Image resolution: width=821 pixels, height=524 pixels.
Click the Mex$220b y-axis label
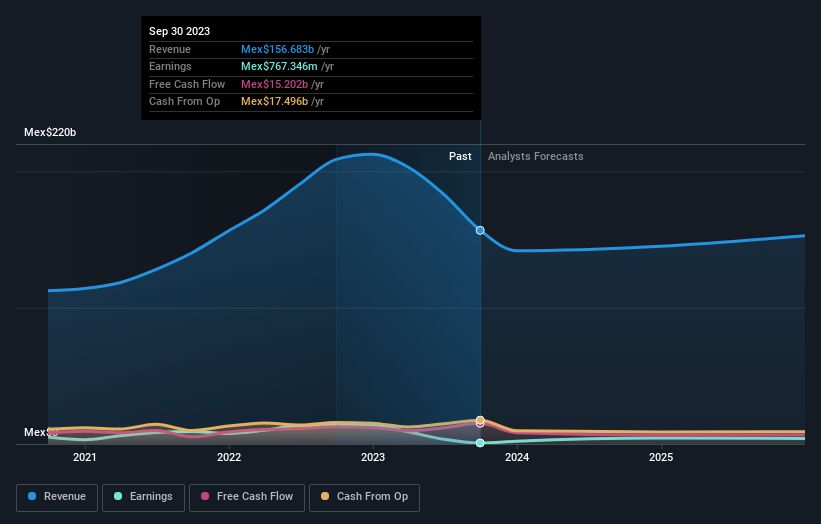[x=50, y=132]
